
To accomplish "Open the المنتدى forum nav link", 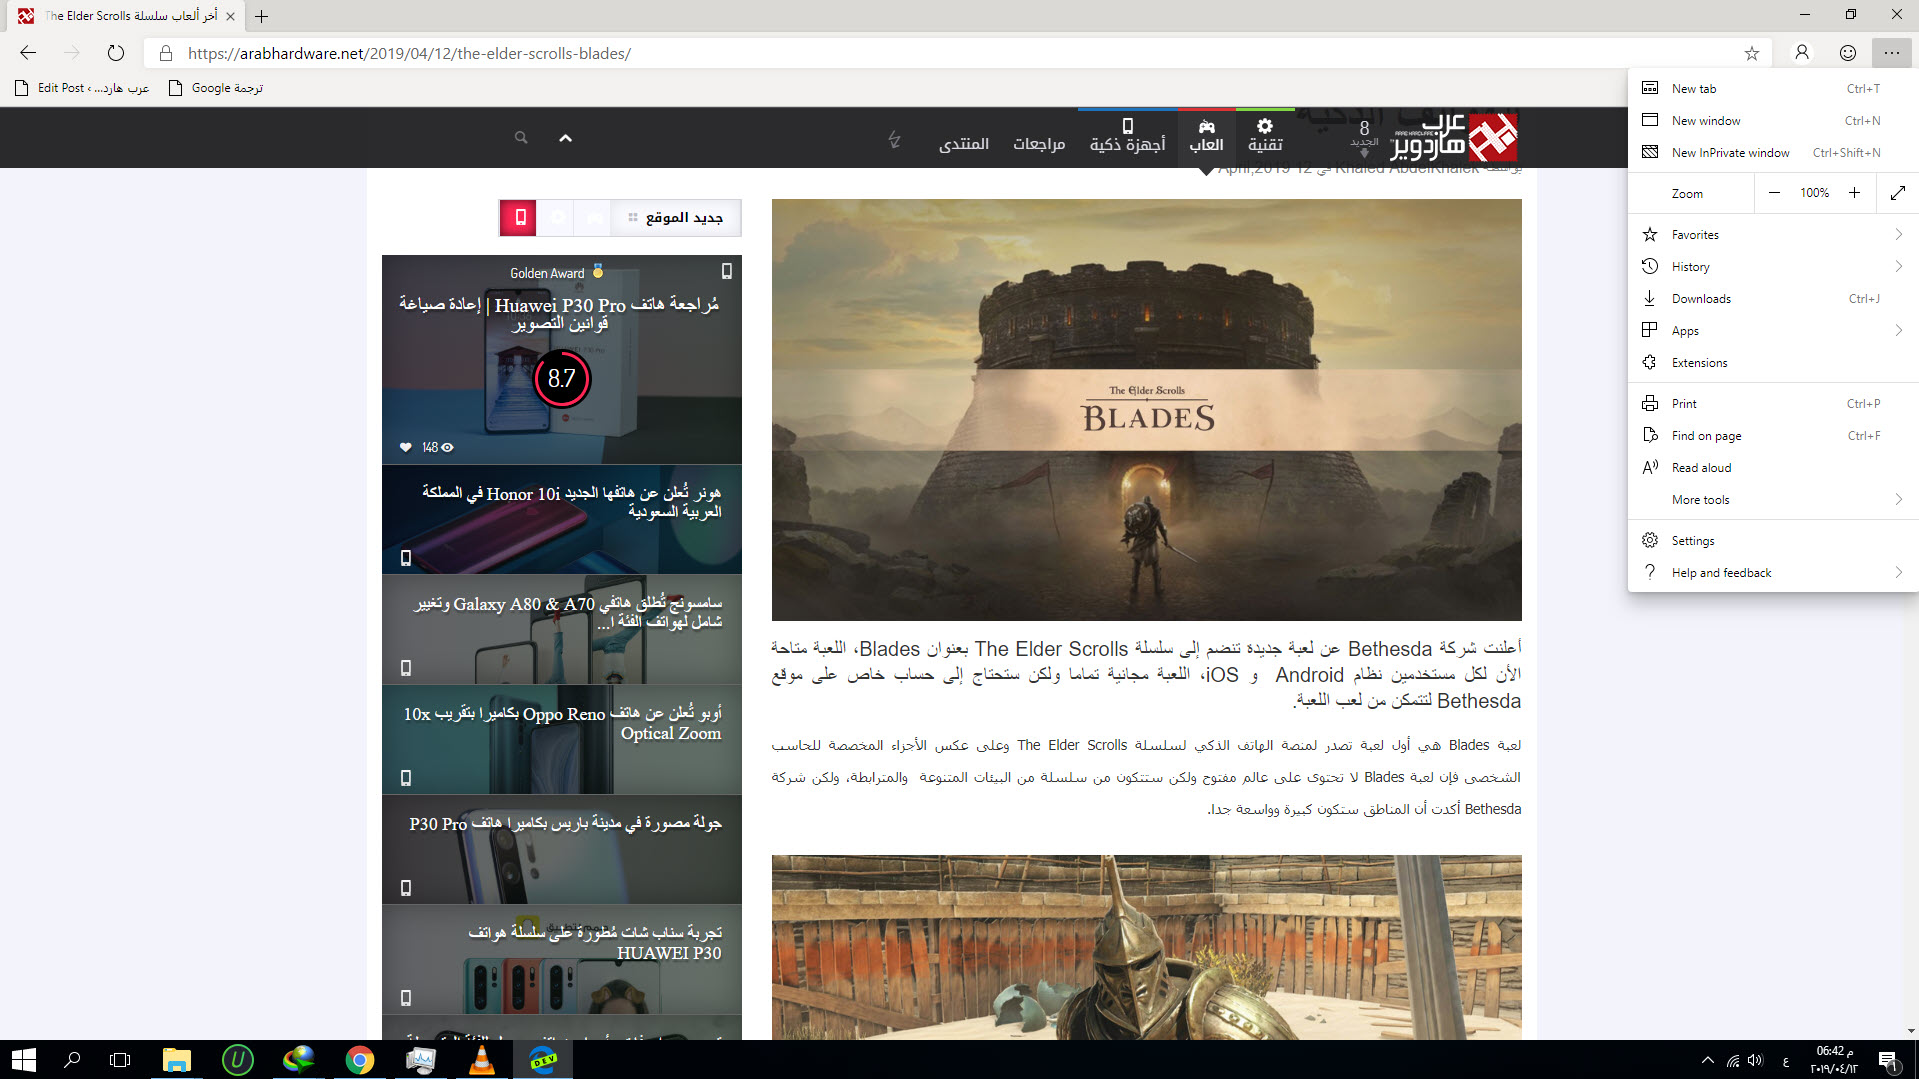I will point(964,144).
